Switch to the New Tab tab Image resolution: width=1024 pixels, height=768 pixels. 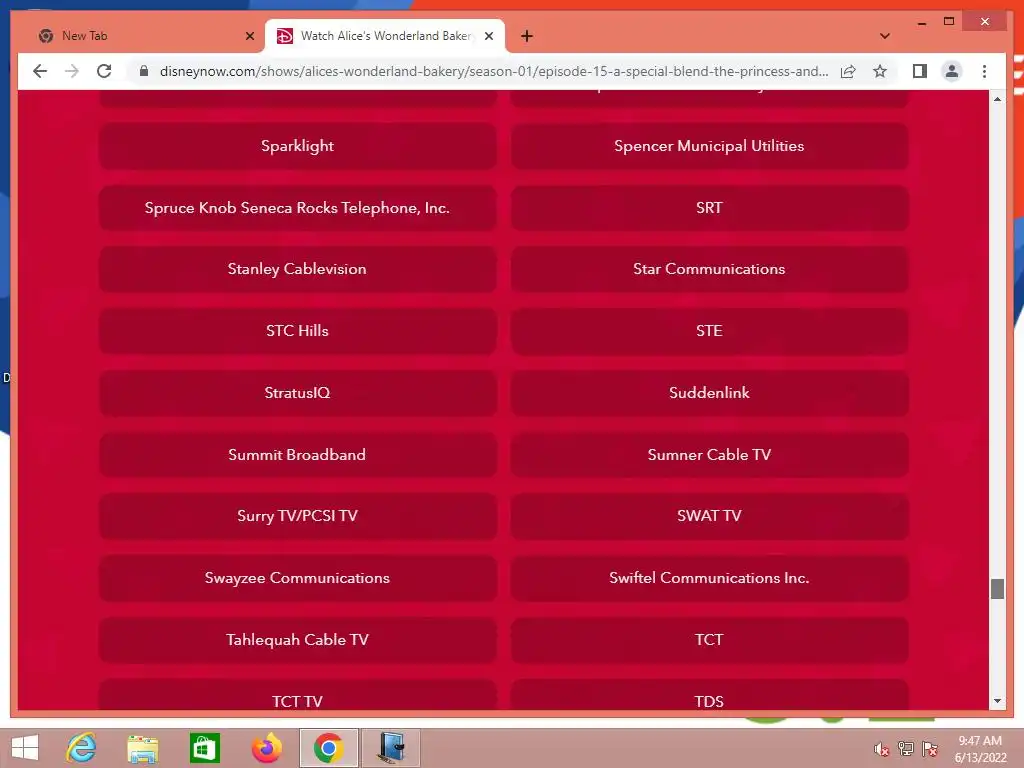[x=145, y=36]
